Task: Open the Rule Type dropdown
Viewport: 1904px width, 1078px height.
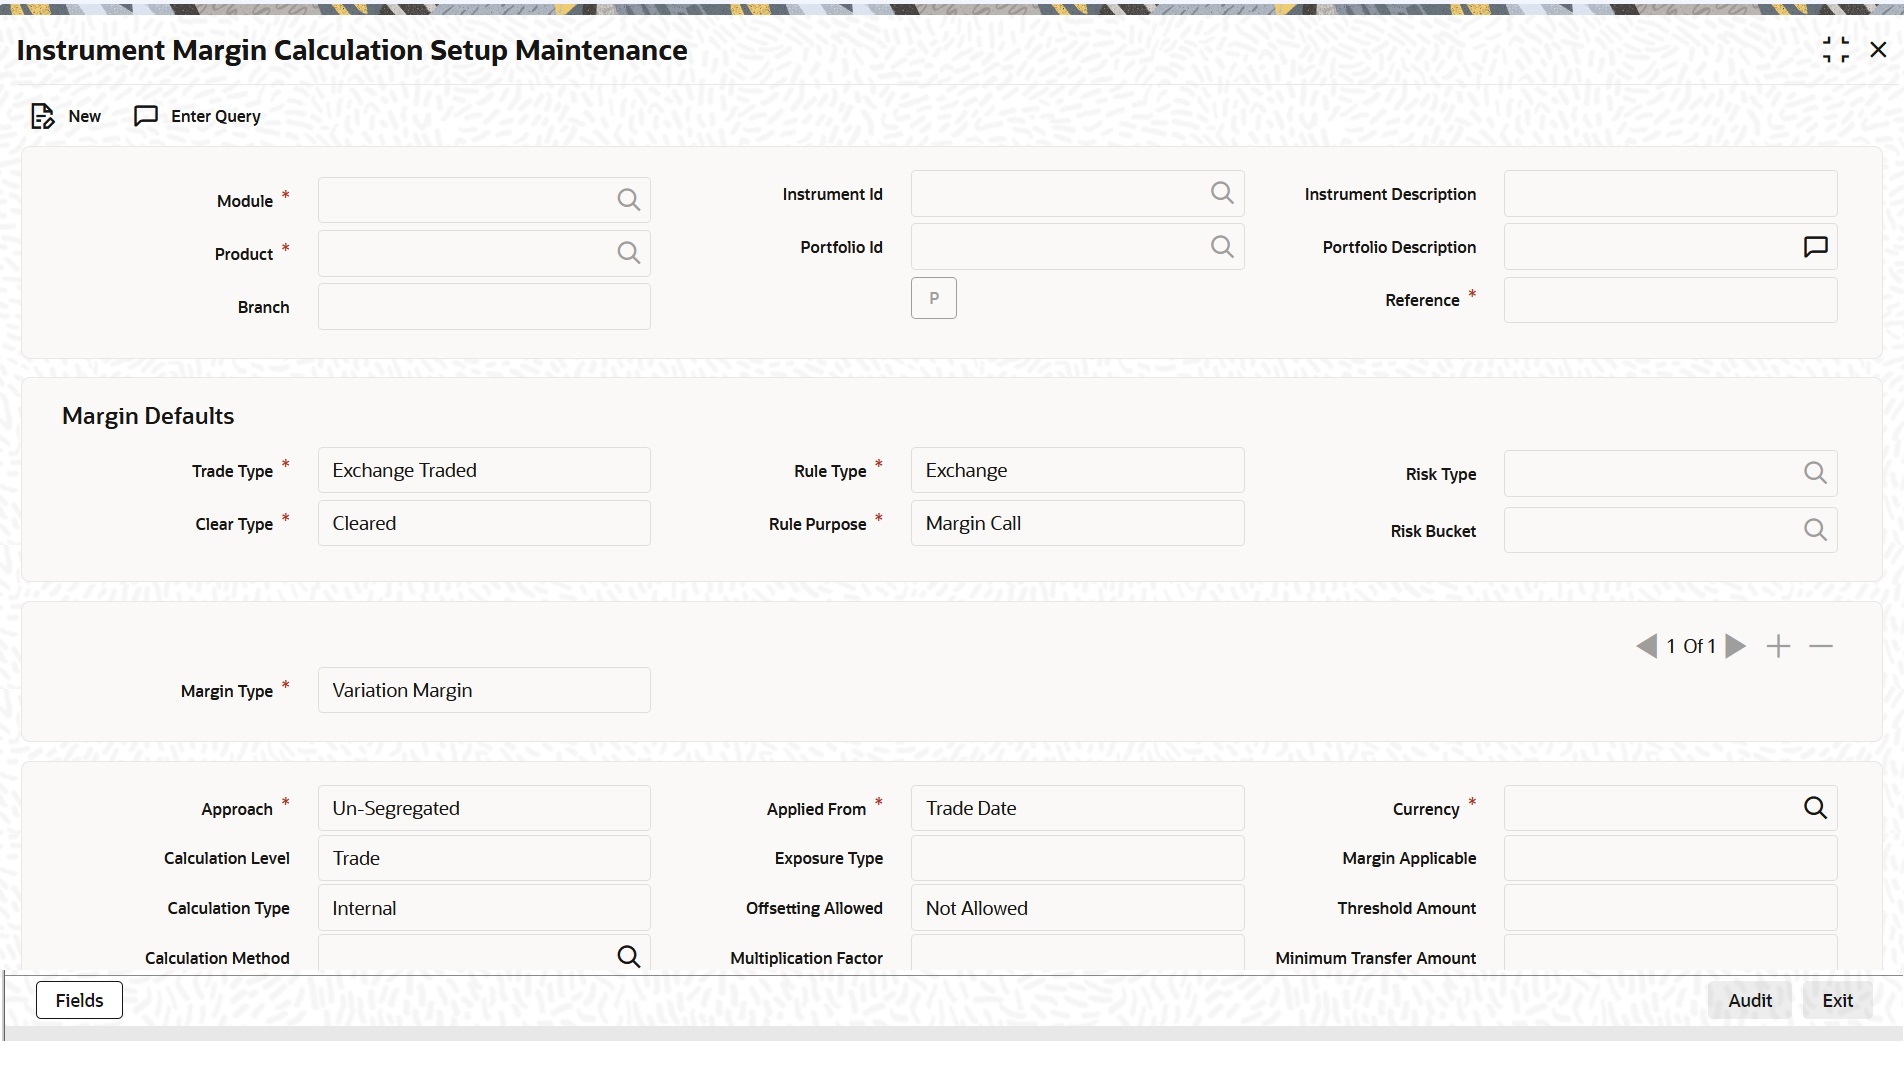Action: pyautogui.click(x=1077, y=470)
